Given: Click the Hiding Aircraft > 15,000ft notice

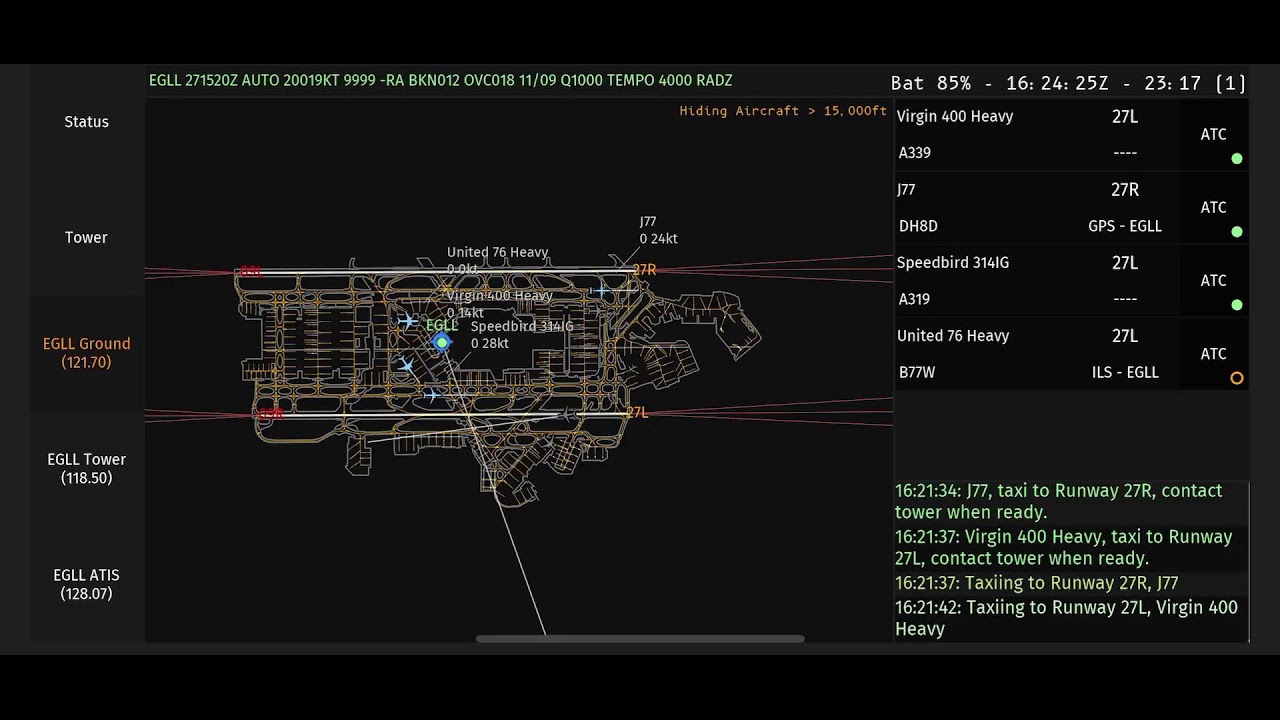Looking at the screenshot, I should [x=783, y=111].
